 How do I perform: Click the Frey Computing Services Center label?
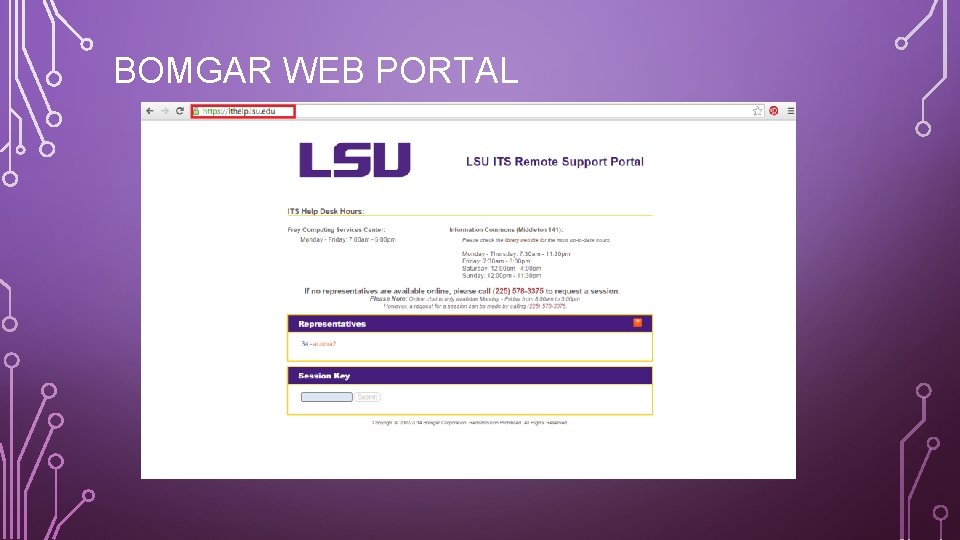point(336,230)
